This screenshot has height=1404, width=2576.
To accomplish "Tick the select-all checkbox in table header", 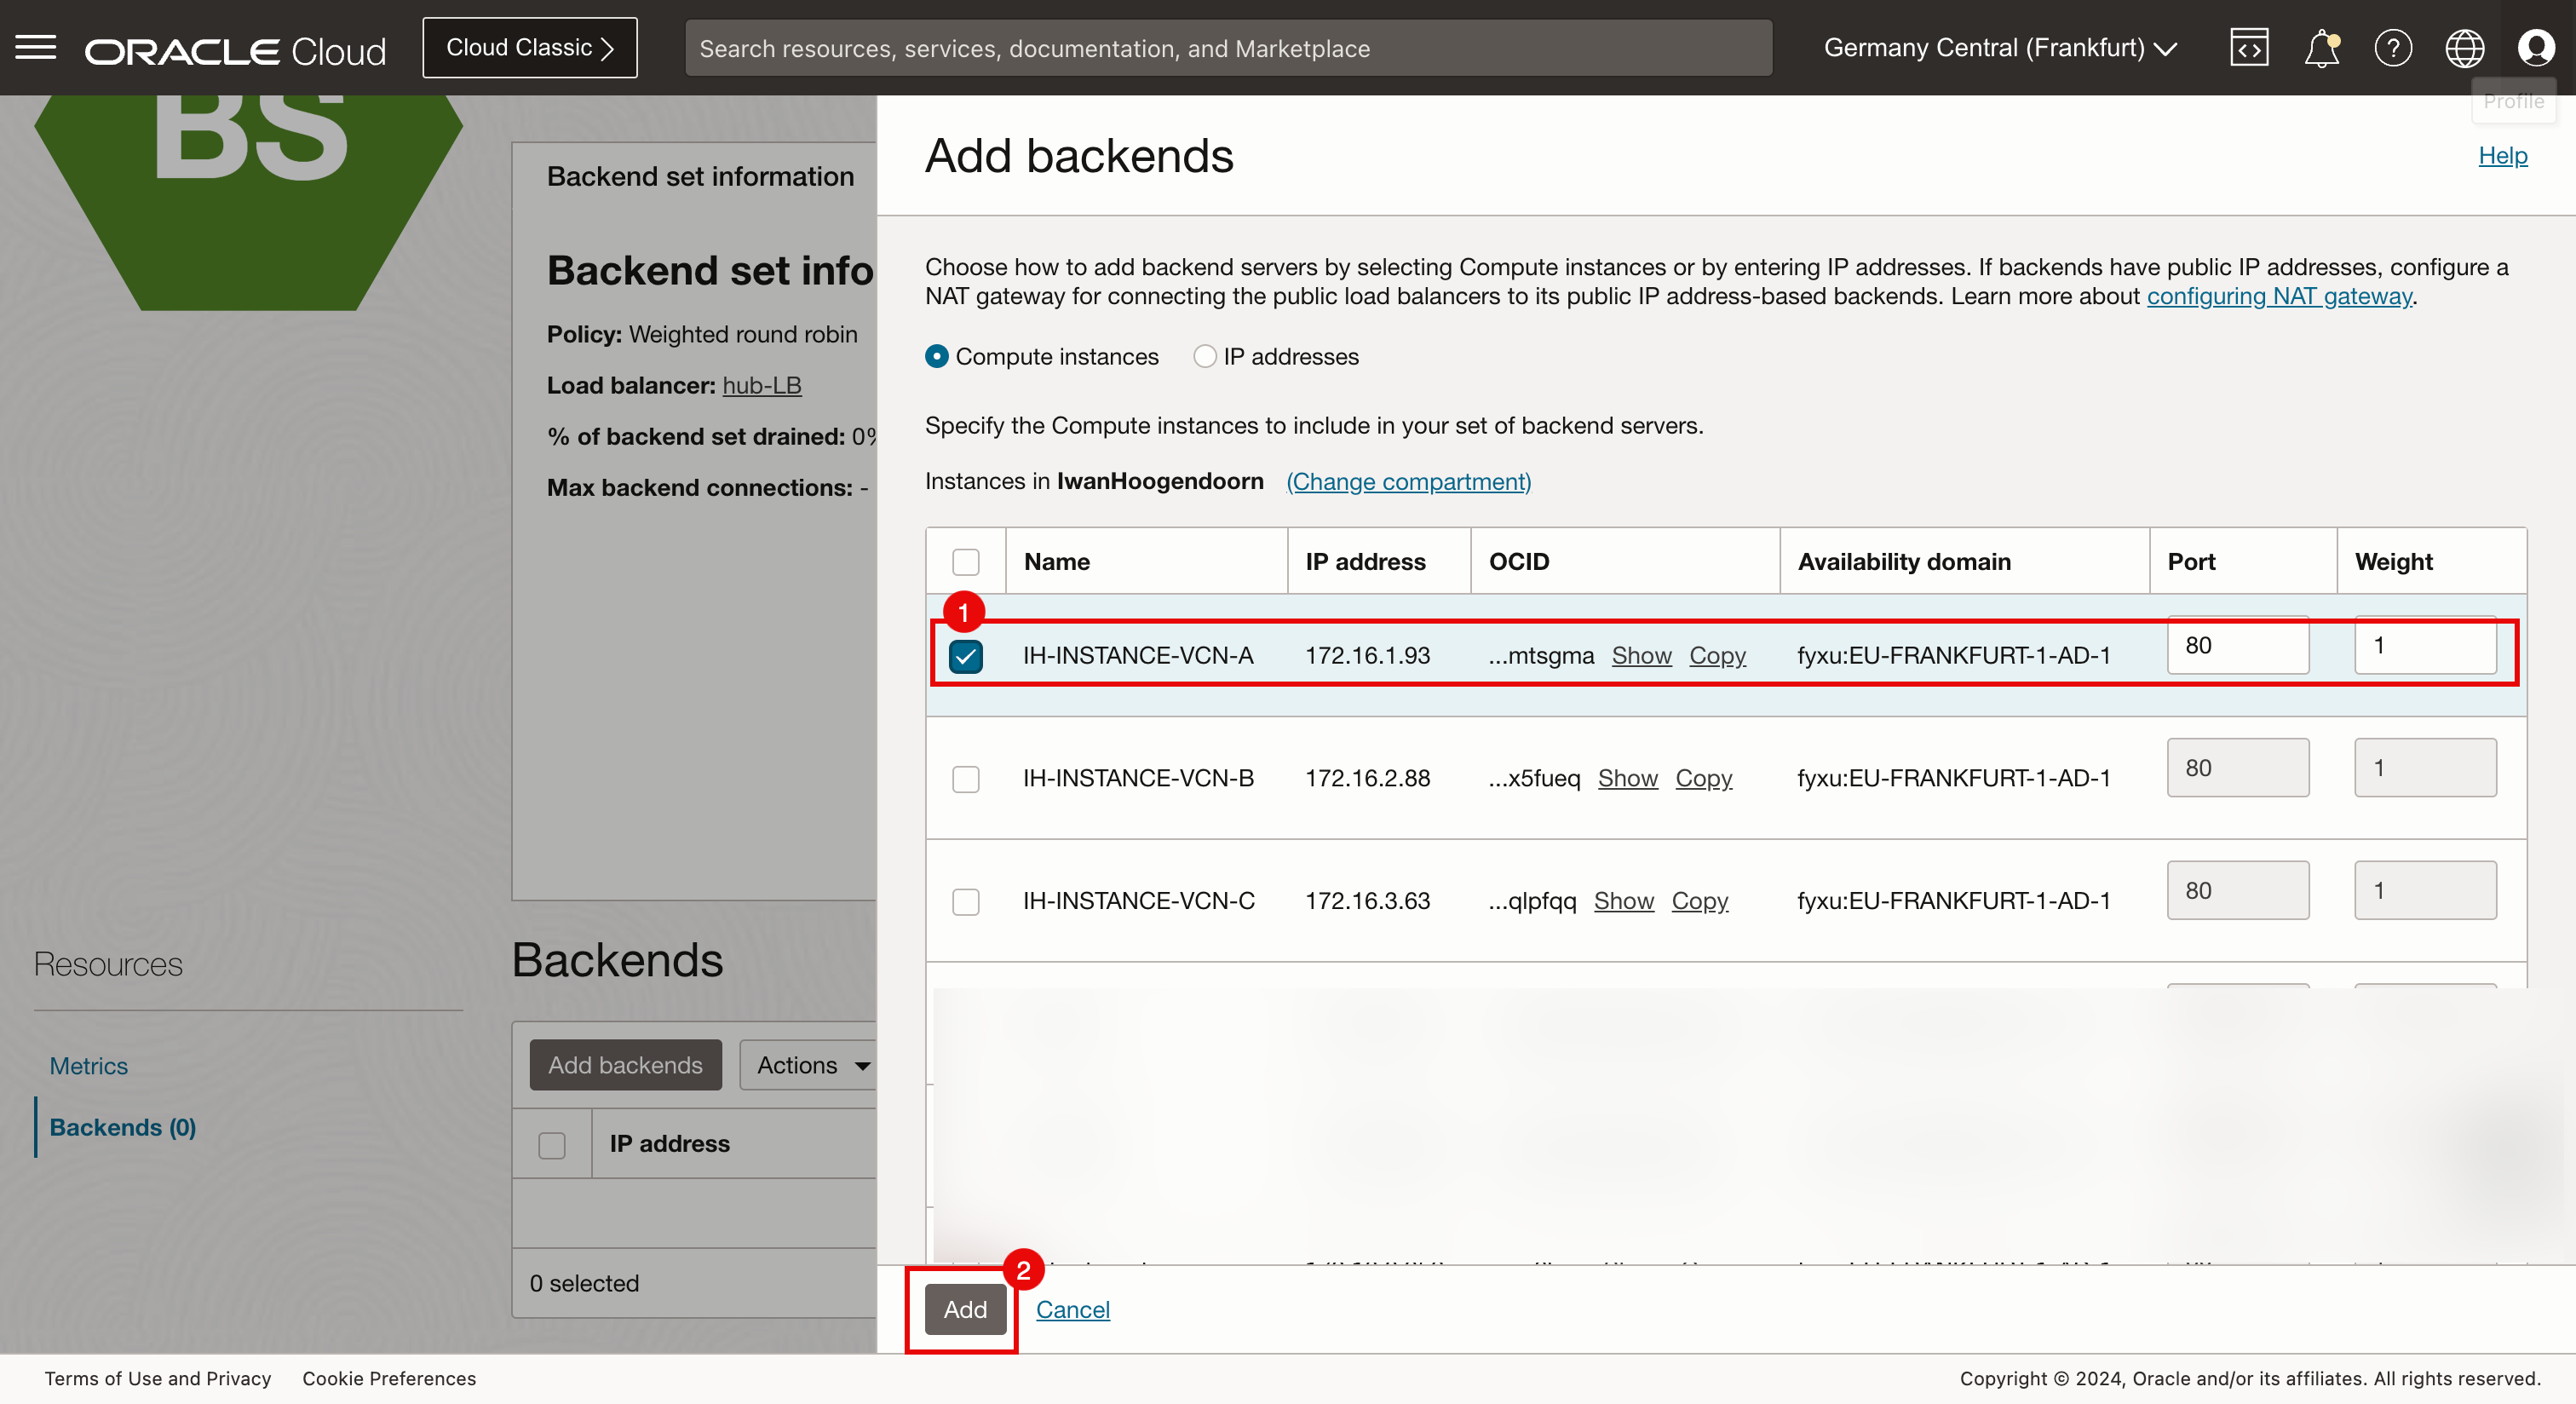I will tap(966, 562).
